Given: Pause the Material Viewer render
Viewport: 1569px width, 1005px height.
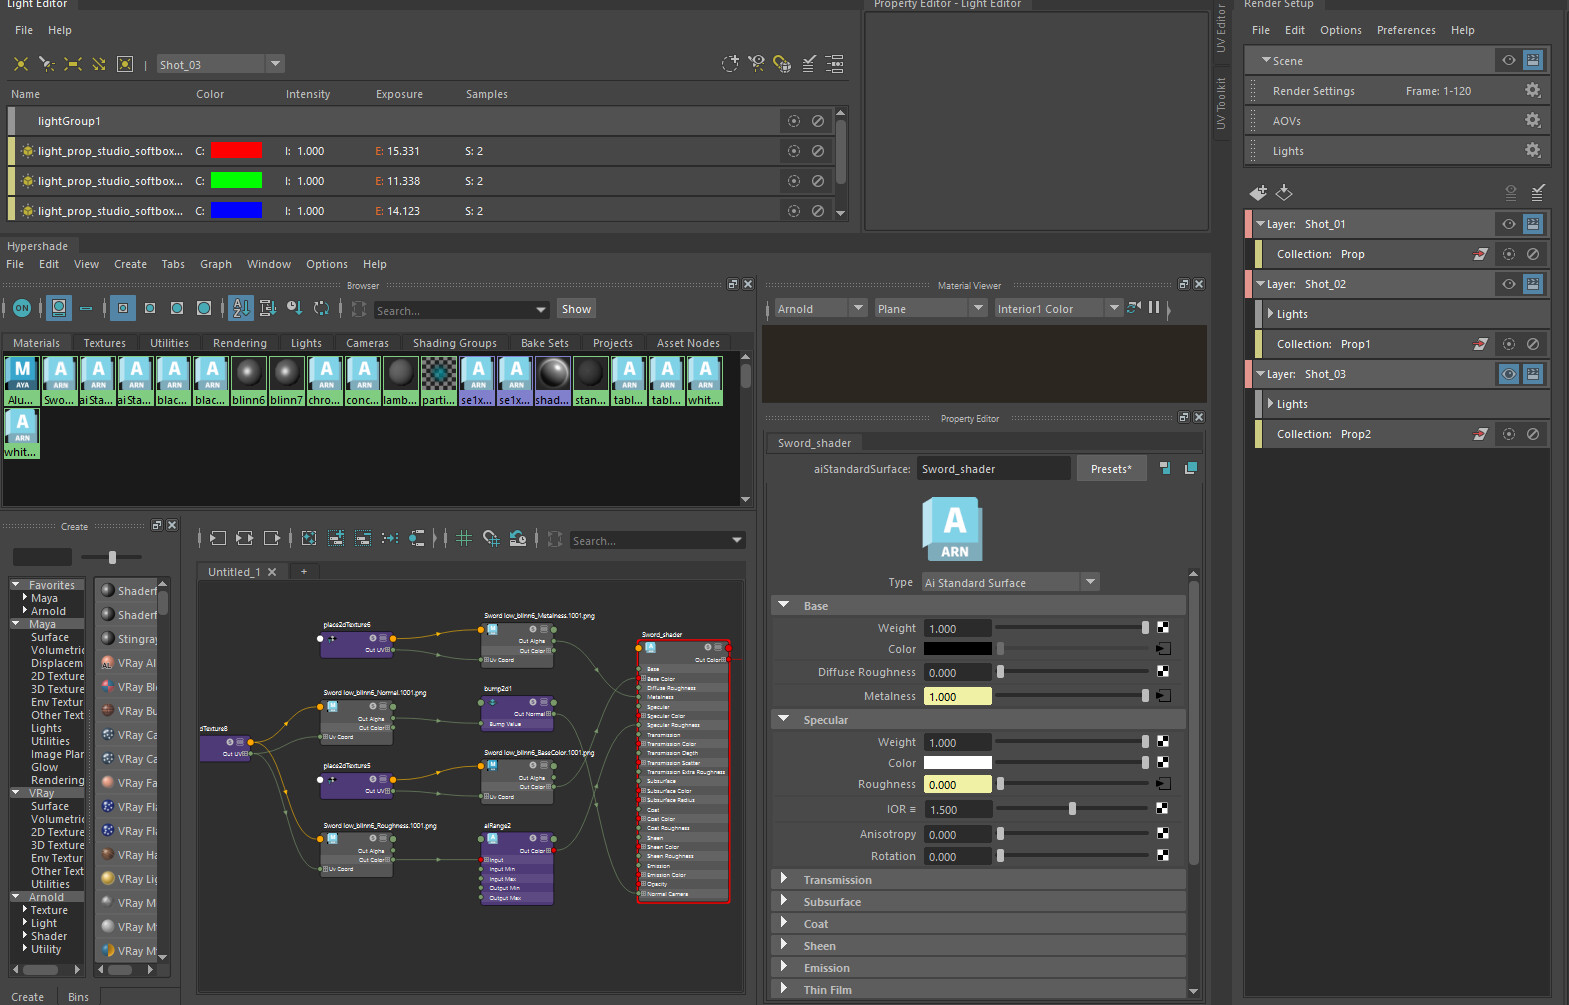Looking at the screenshot, I should (1154, 308).
